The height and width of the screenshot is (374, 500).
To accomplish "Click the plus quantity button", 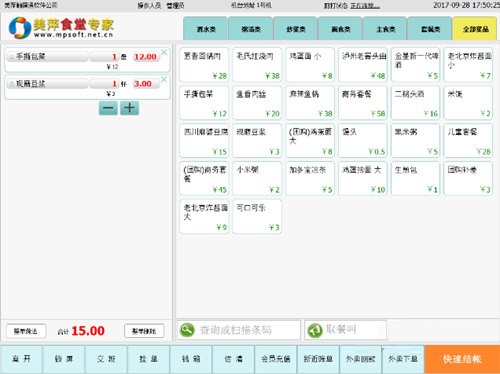I will tap(129, 108).
